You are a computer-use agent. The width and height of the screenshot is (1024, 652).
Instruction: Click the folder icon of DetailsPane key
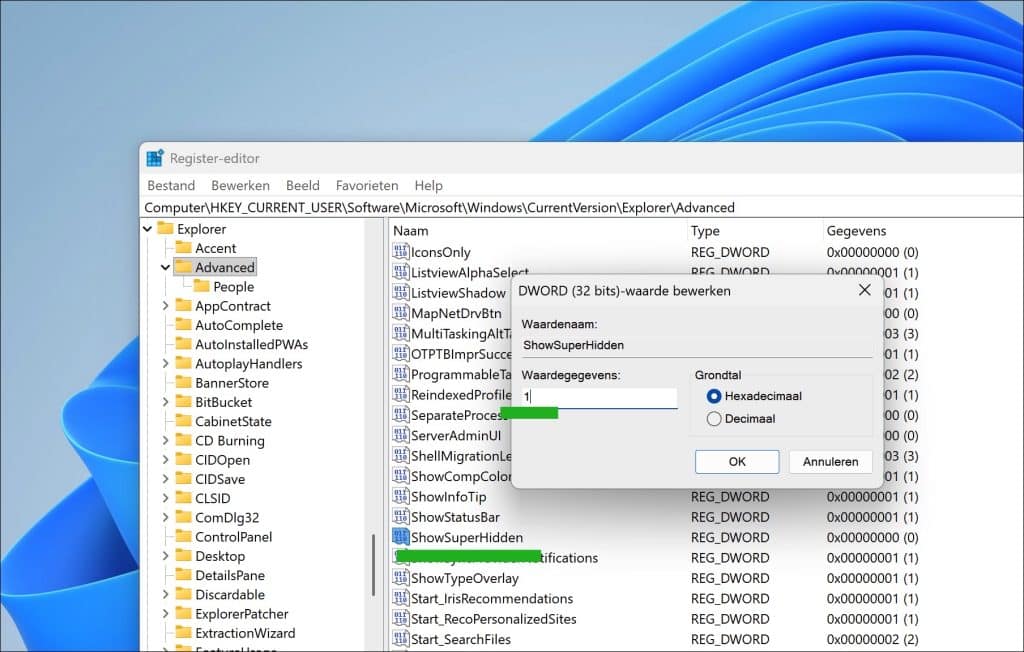pos(184,575)
